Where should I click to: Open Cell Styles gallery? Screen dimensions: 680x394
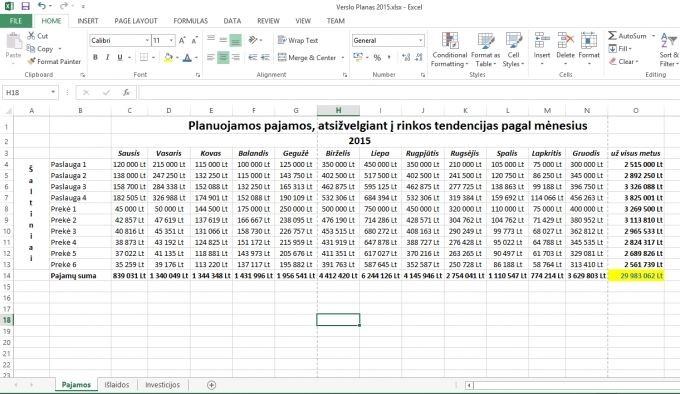coord(513,50)
